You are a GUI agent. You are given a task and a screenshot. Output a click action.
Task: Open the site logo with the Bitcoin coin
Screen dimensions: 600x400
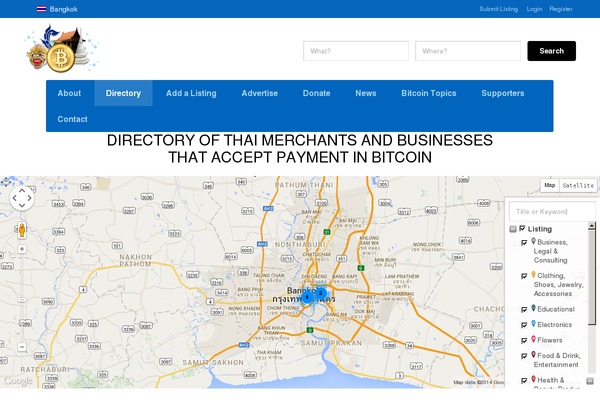coord(61,49)
